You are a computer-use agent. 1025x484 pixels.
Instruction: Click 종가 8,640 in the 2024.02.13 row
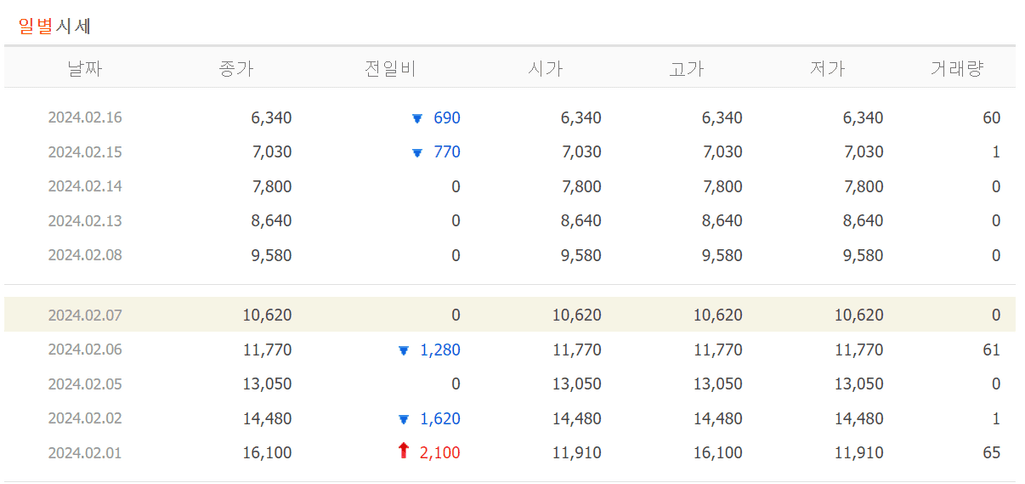point(271,220)
